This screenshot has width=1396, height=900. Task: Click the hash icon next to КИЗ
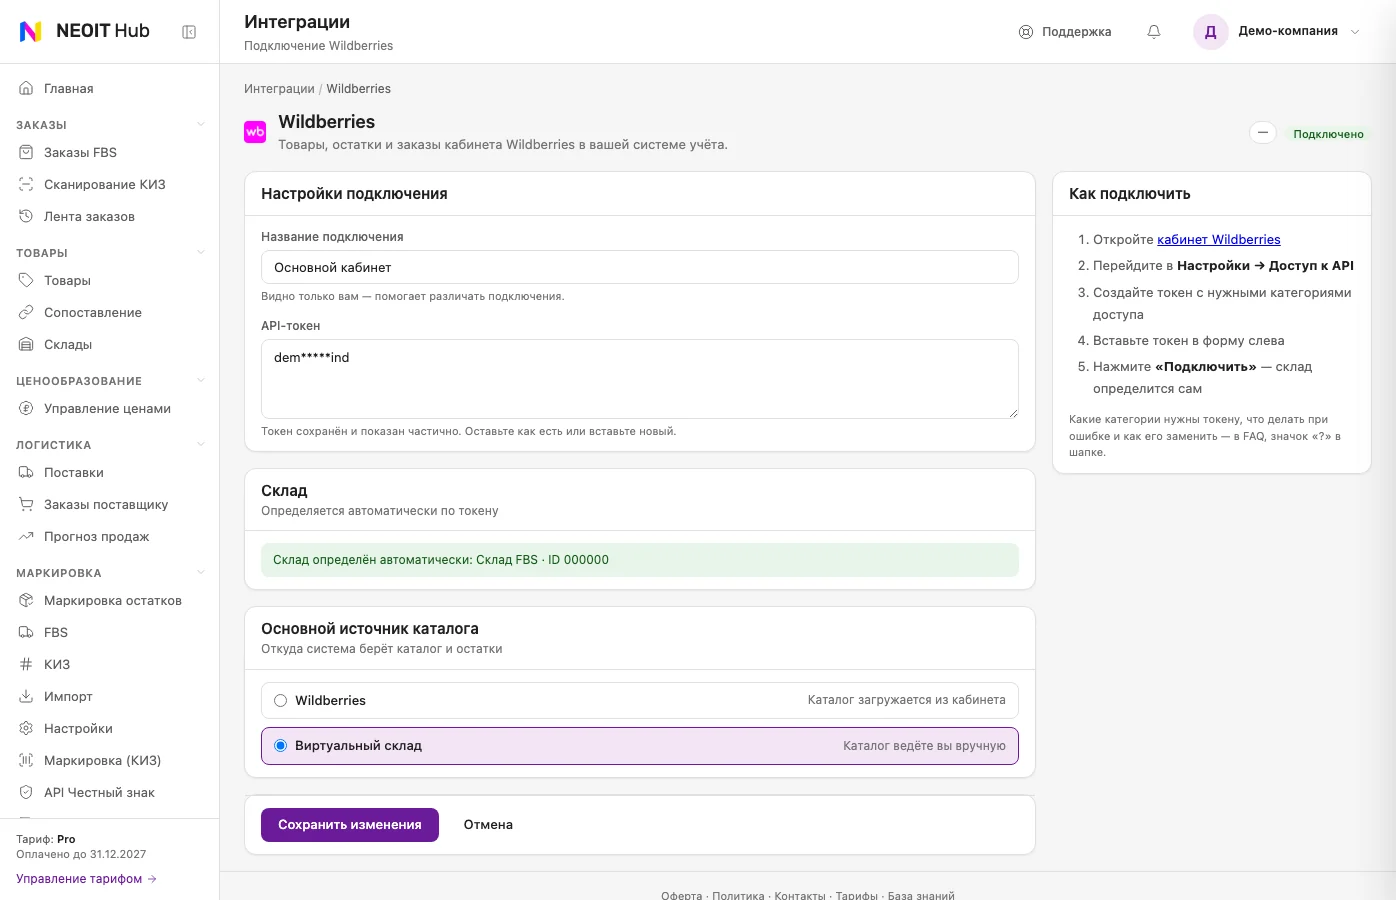point(26,665)
